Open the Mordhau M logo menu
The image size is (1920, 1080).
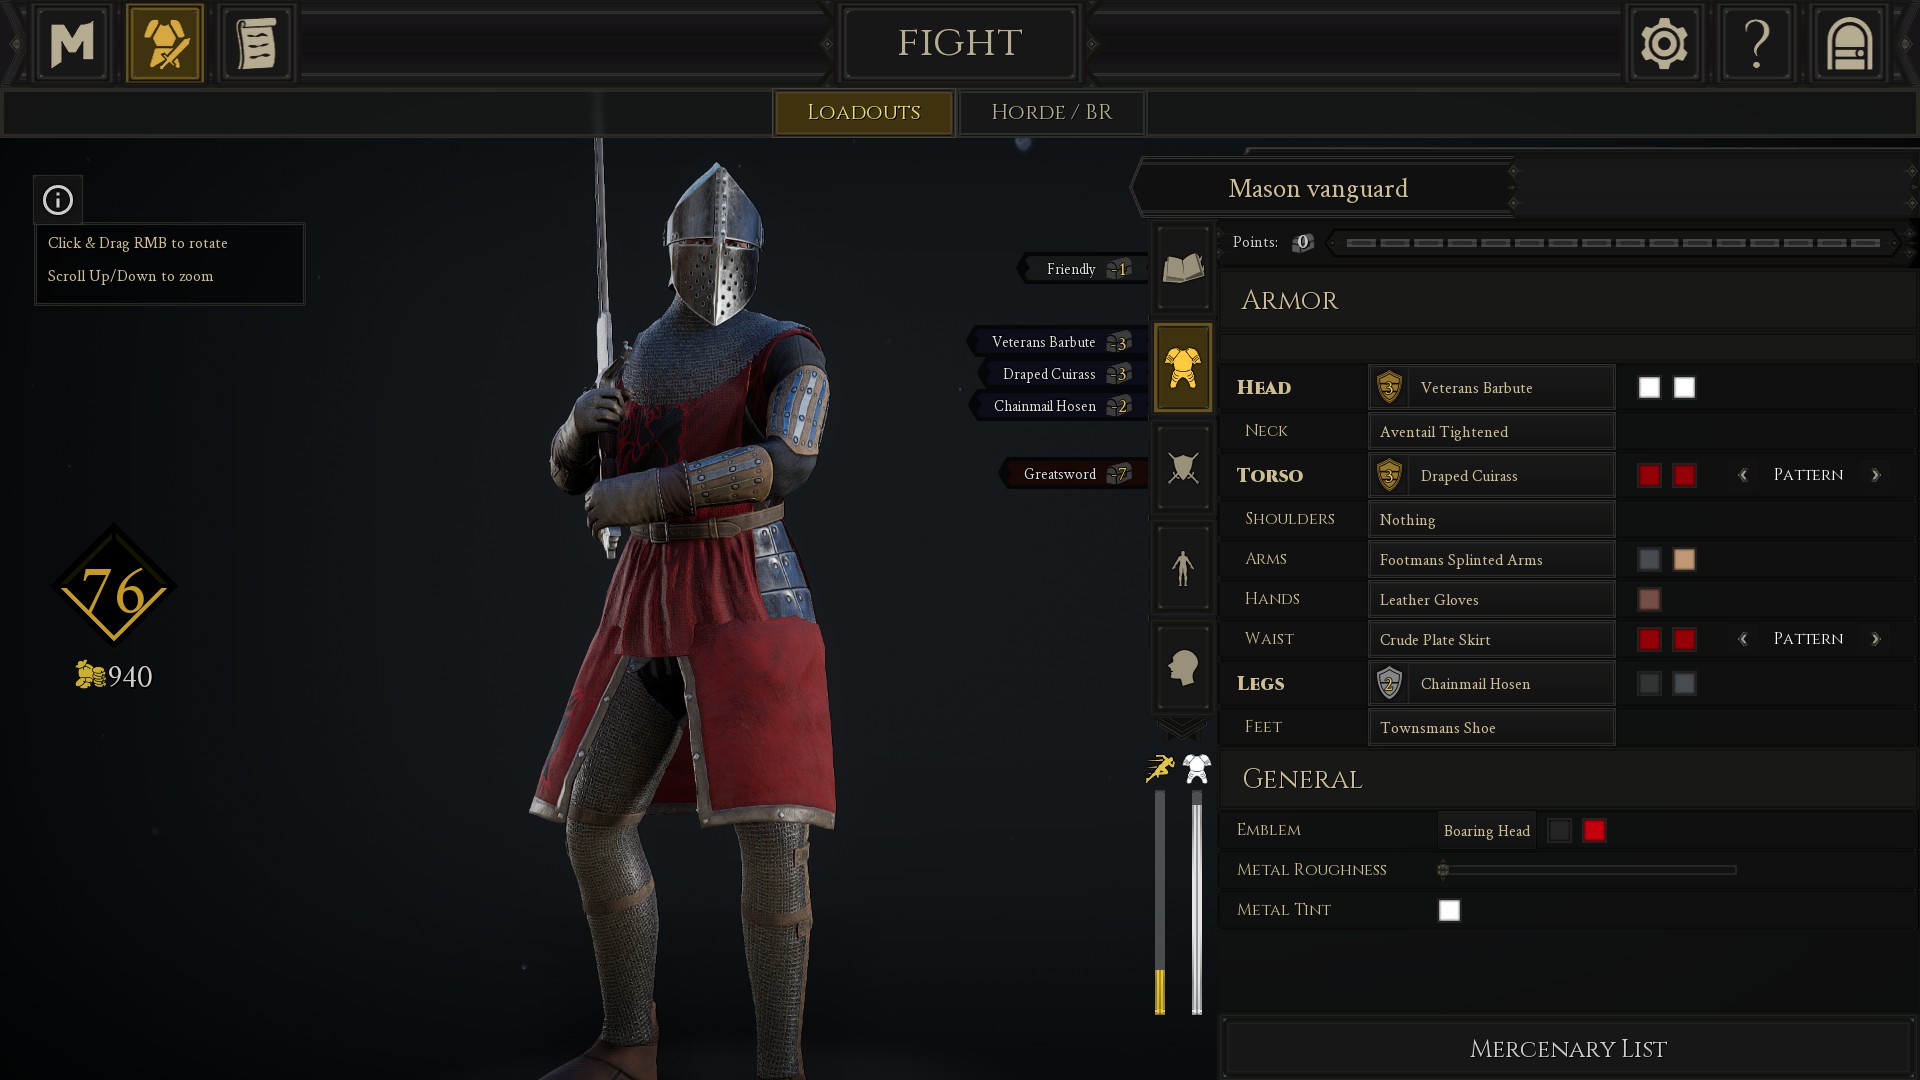[x=72, y=43]
